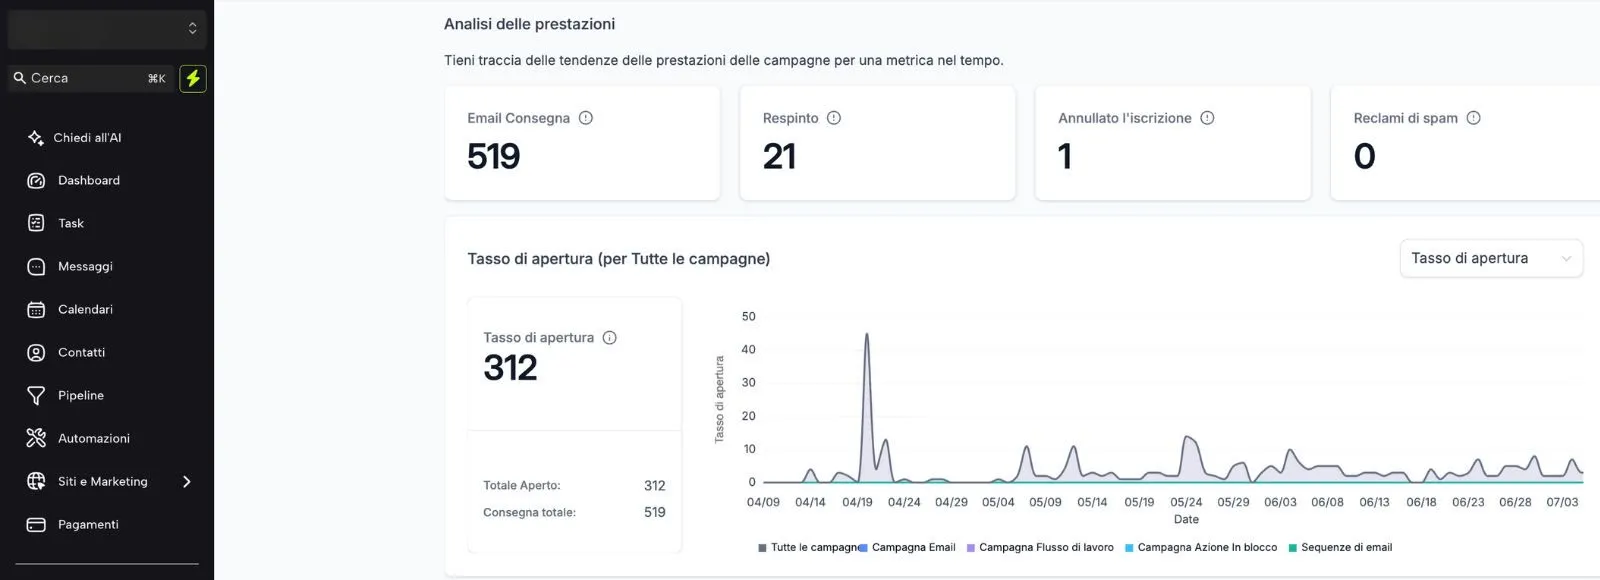This screenshot has width=1600, height=580.
Task: Click the Calendari calendar icon
Action: (x=36, y=310)
